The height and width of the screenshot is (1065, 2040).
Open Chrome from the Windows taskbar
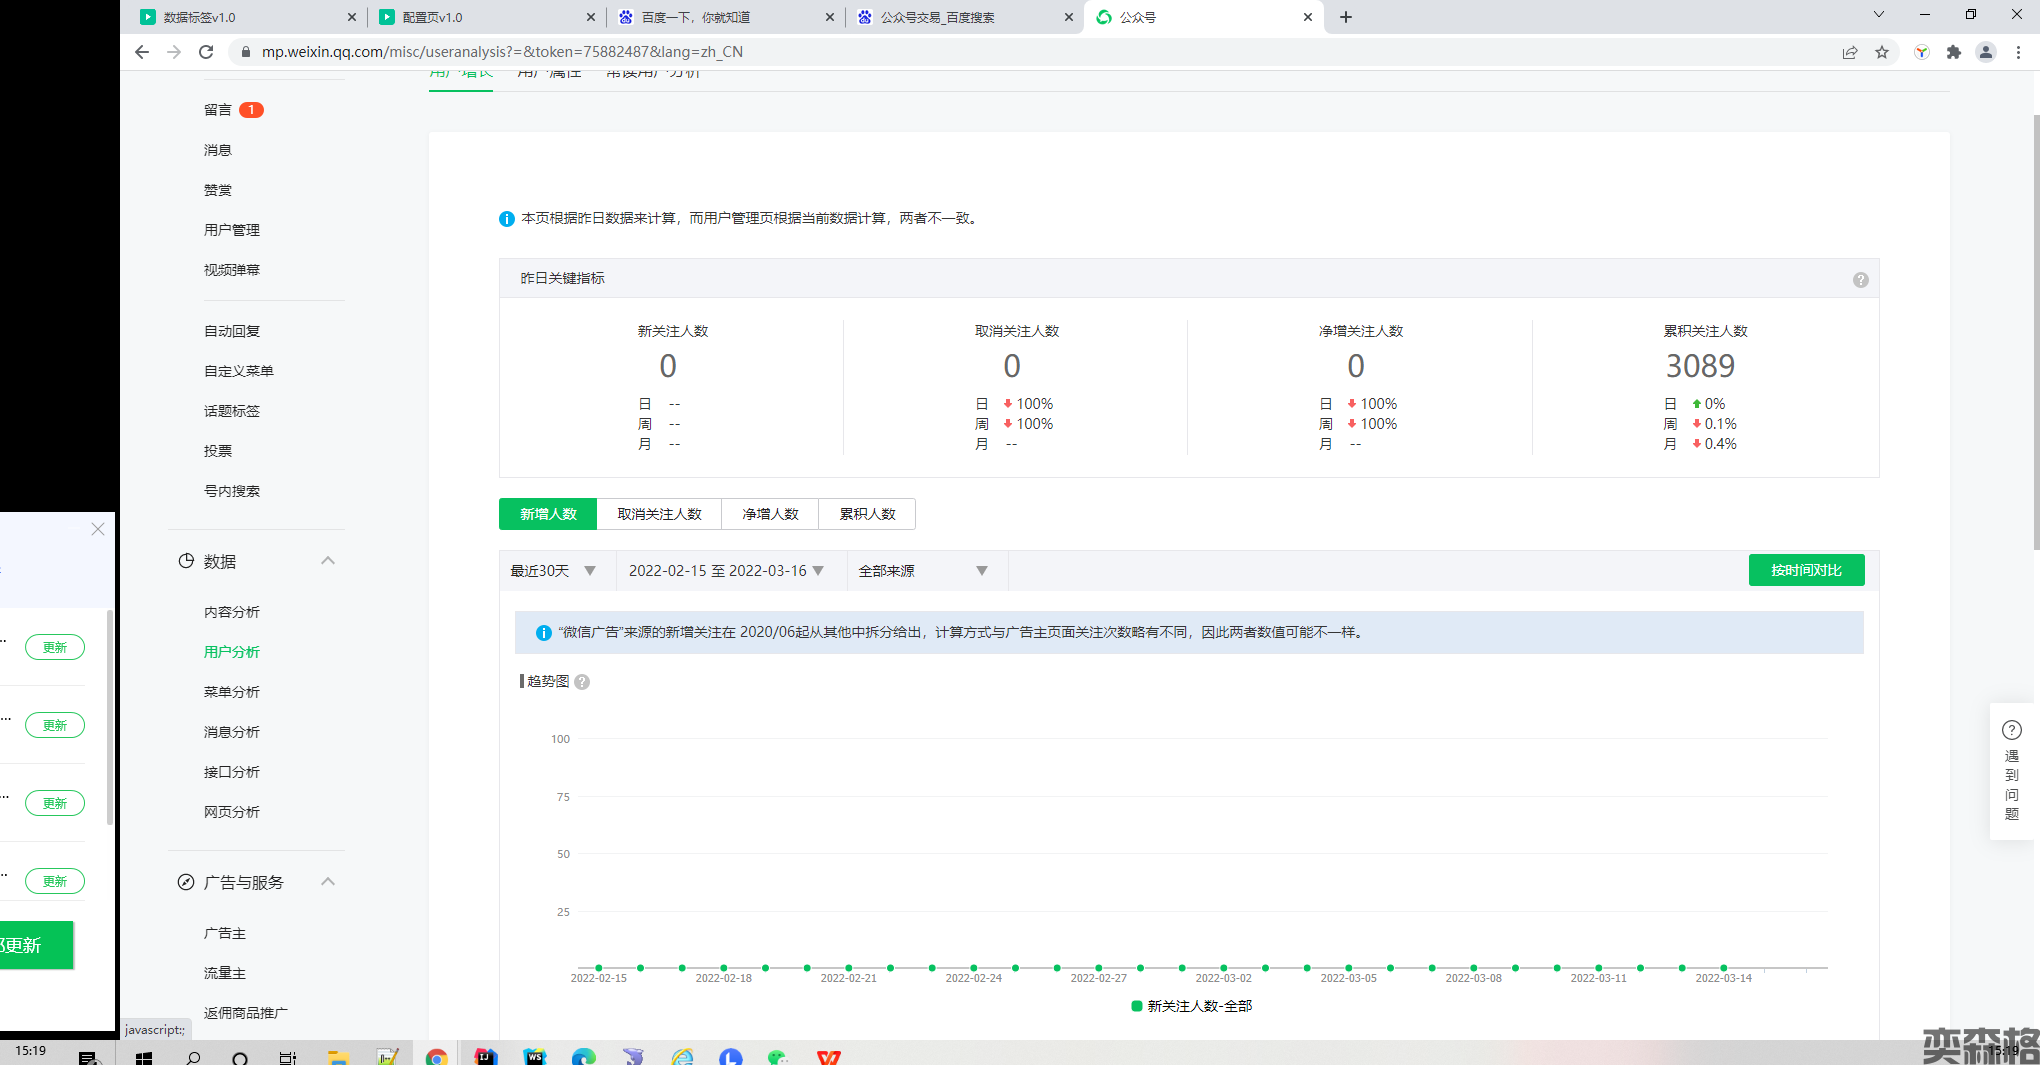436,1057
